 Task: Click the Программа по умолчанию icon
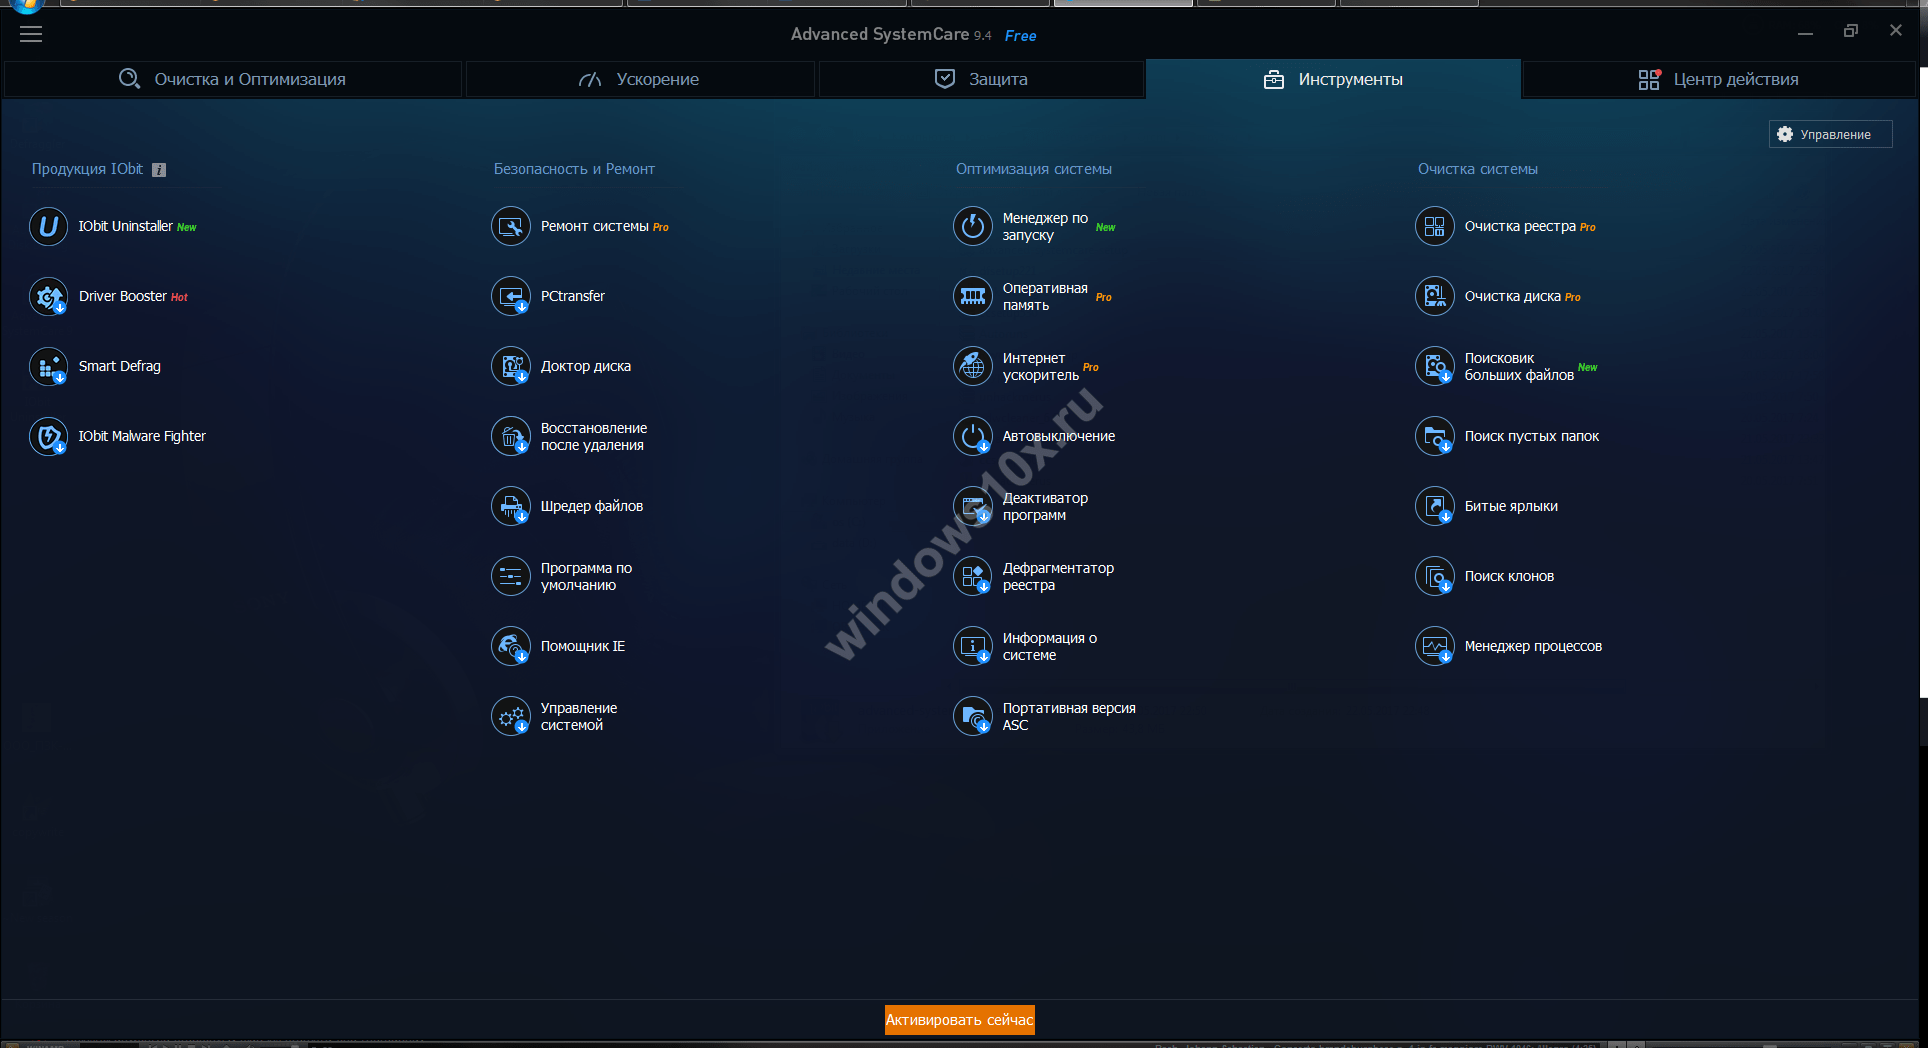tap(510, 576)
